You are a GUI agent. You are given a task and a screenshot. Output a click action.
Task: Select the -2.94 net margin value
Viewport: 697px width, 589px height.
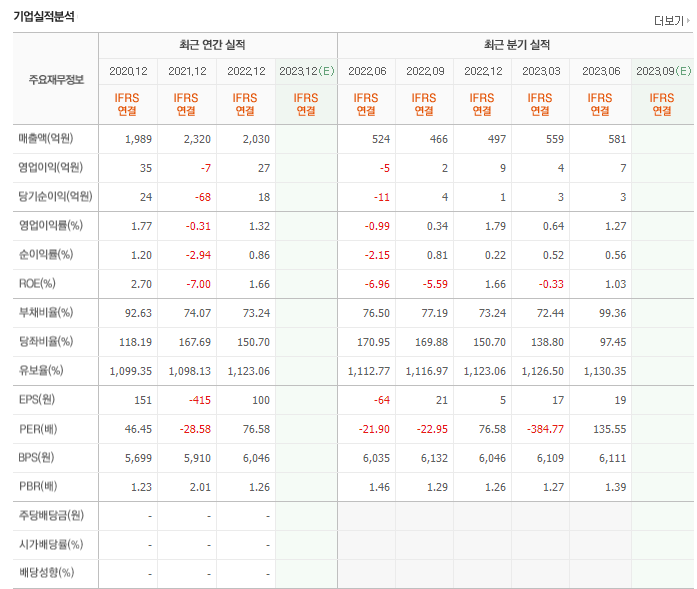(198, 255)
